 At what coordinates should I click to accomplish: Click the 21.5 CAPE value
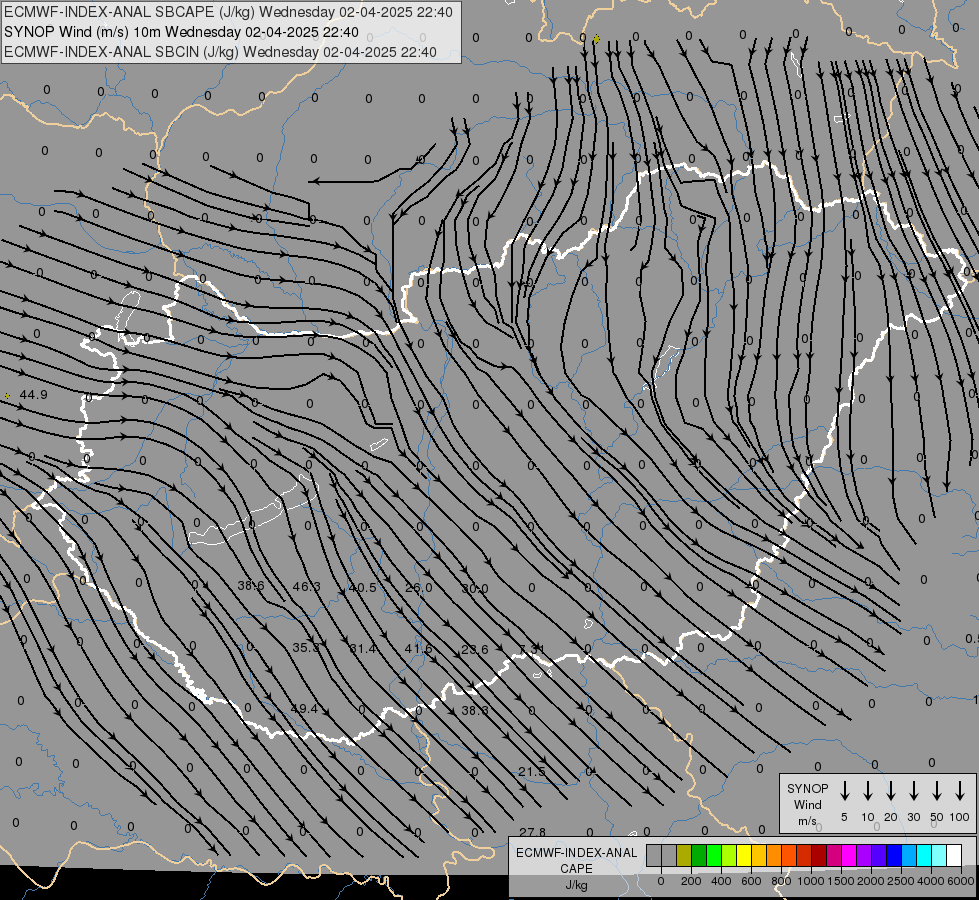point(532,772)
